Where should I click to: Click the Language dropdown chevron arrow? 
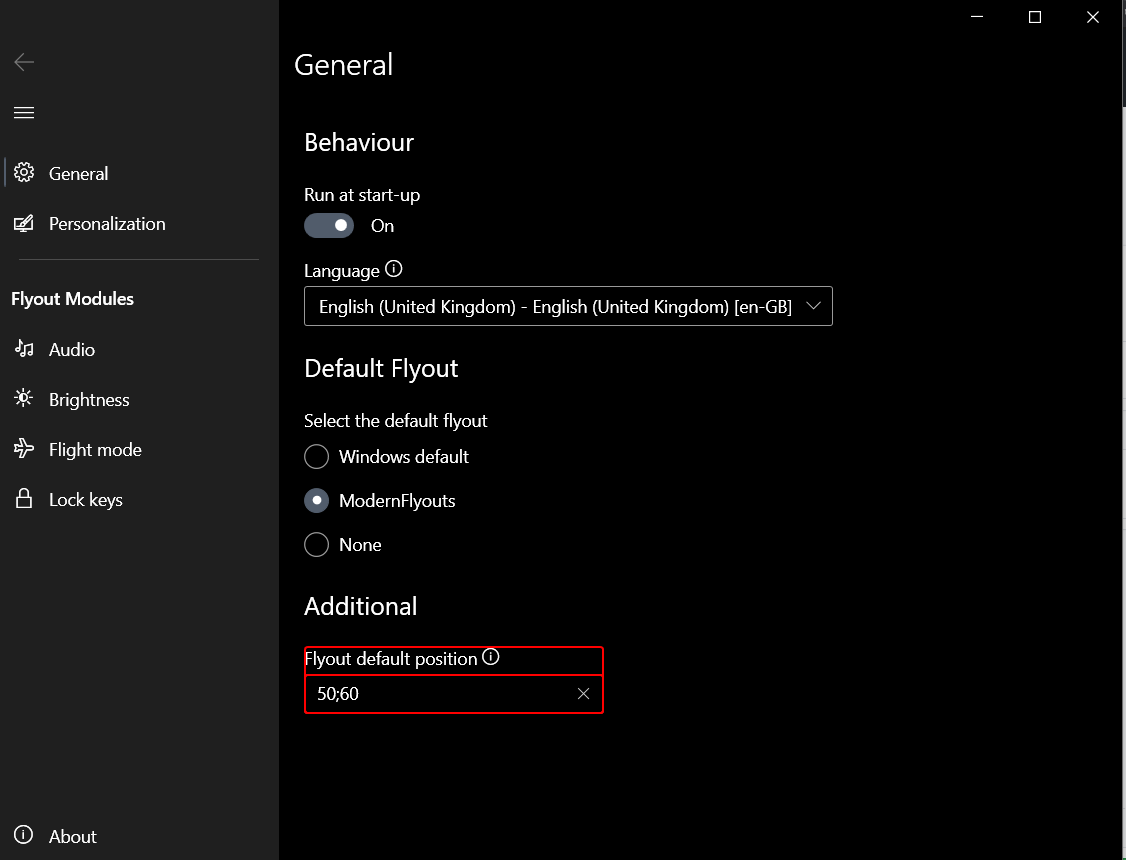(x=813, y=306)
